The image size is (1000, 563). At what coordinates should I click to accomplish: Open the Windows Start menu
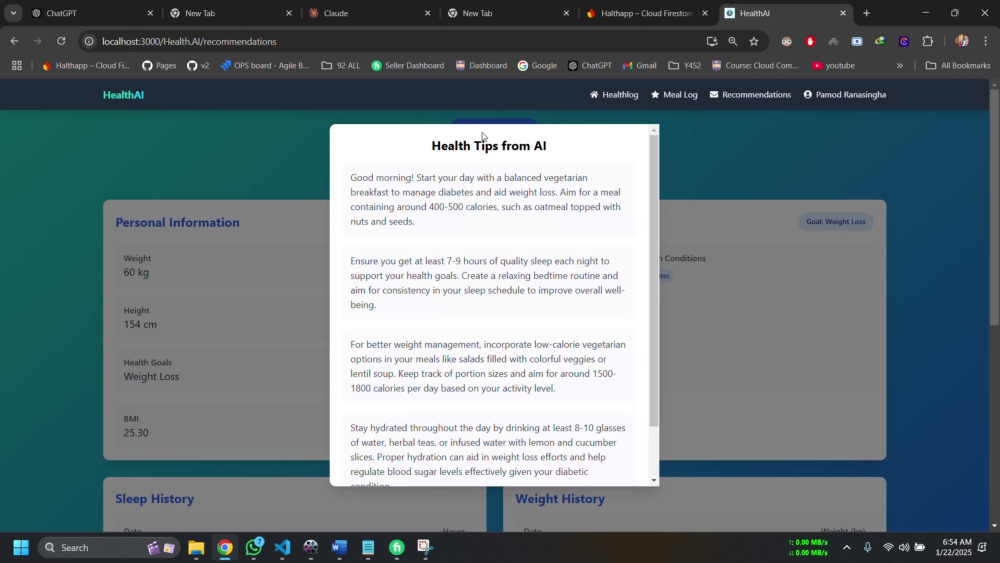coord(20,547)
